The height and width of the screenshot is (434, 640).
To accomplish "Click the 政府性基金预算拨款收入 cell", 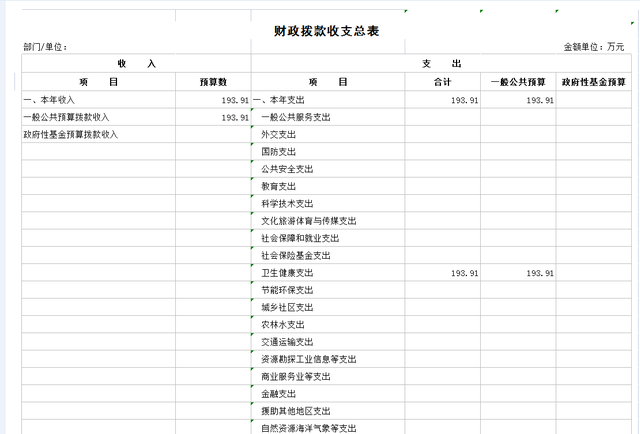I will point(70,134).
